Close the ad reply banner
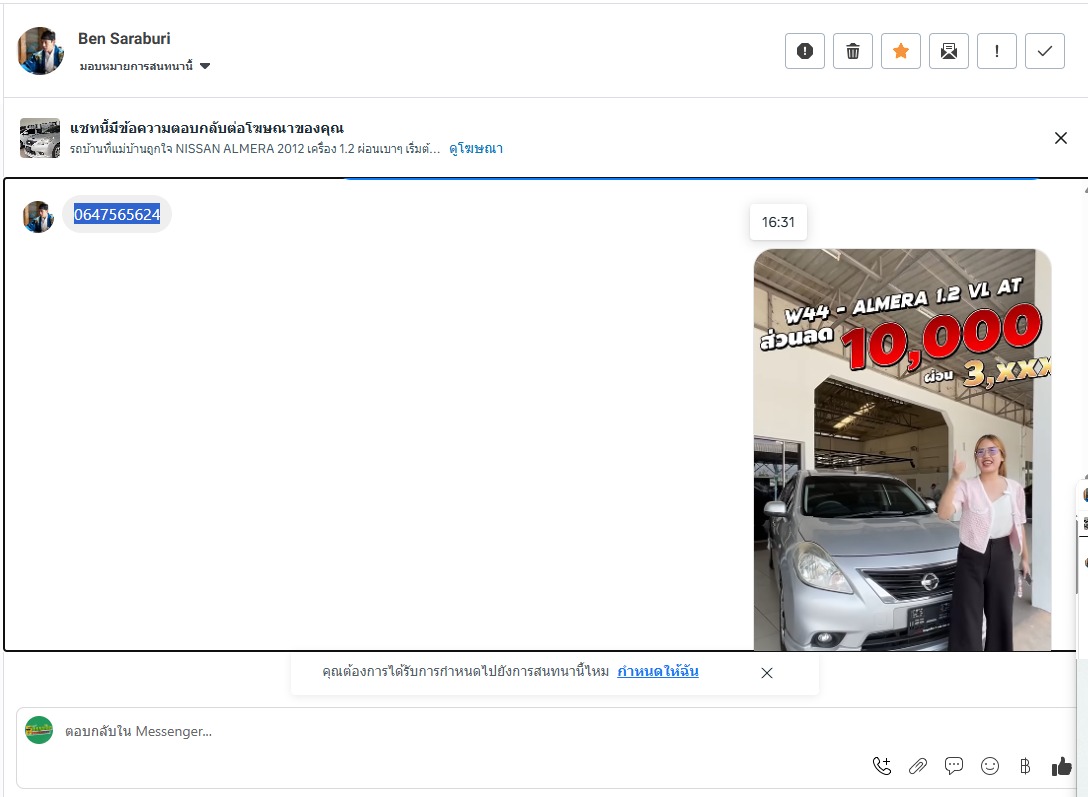Viewport: 1088px width, 797px height. [1060, 138]
